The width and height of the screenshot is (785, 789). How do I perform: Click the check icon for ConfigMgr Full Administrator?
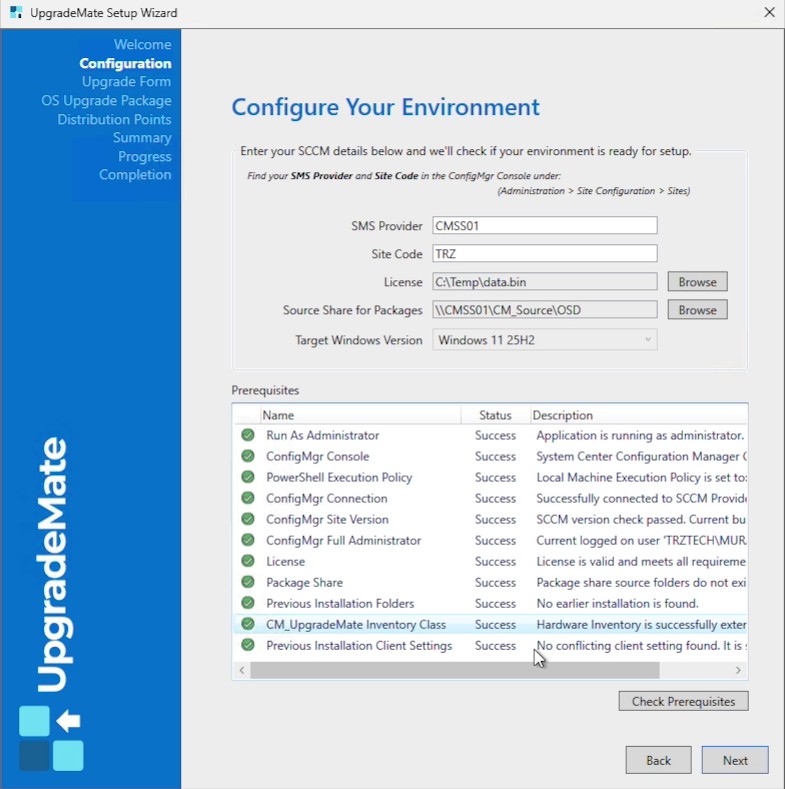[248, 540]
